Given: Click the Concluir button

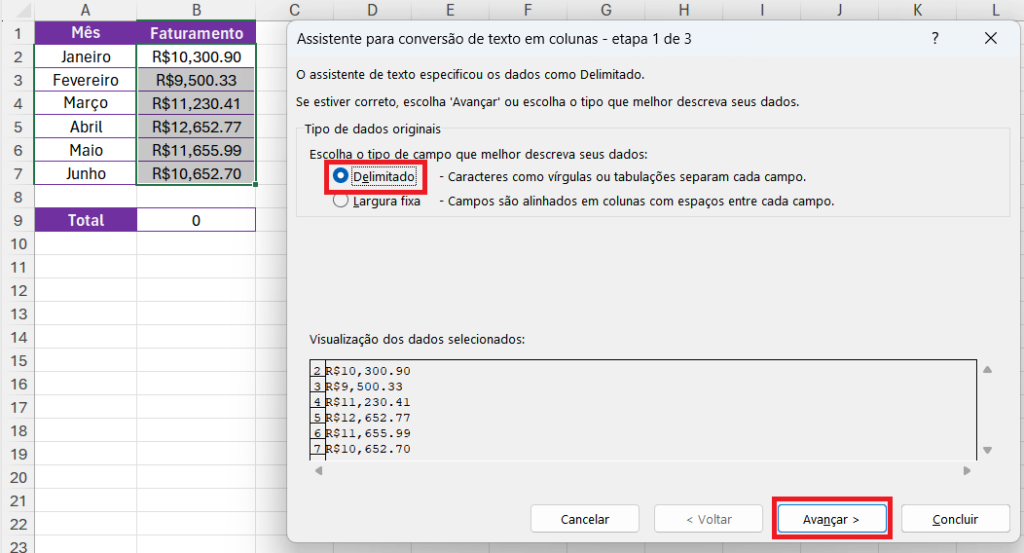Looking at the screenshot, I should [955, 519].
